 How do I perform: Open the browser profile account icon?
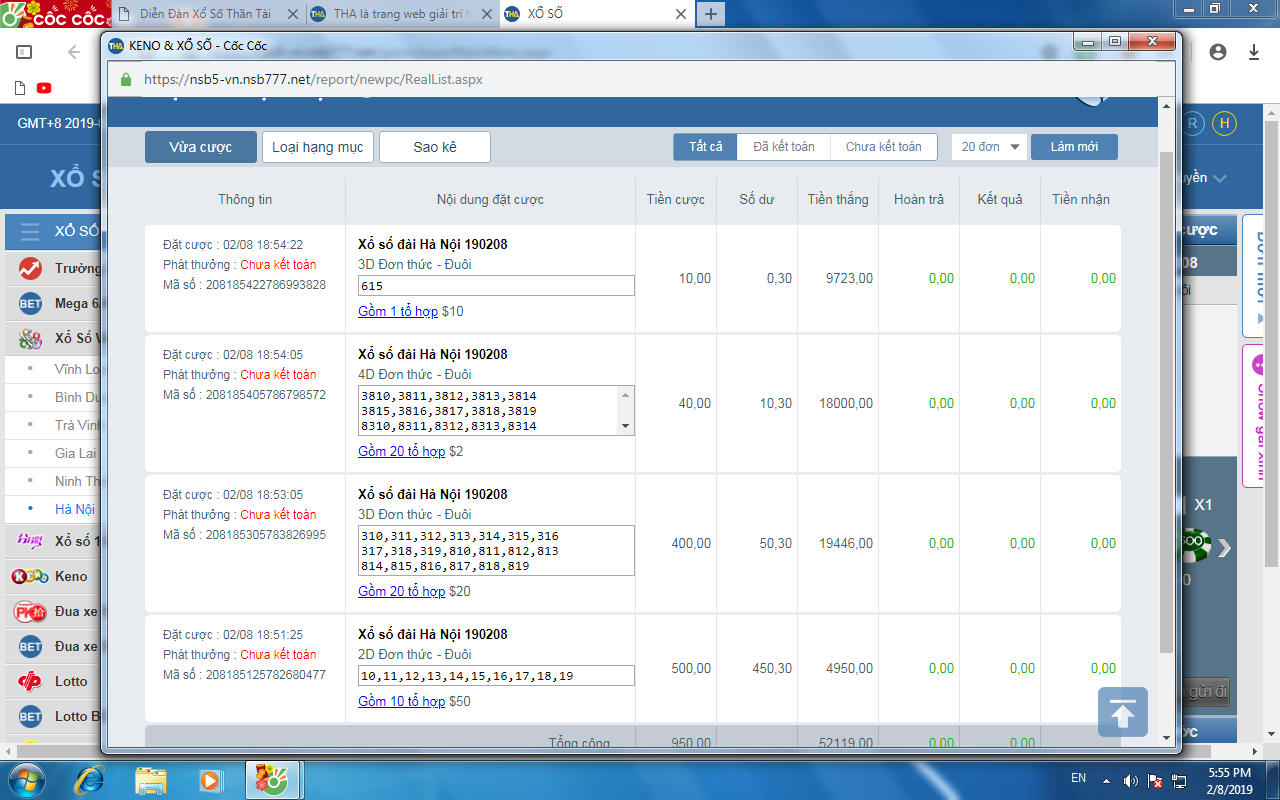click(1217, 52)
